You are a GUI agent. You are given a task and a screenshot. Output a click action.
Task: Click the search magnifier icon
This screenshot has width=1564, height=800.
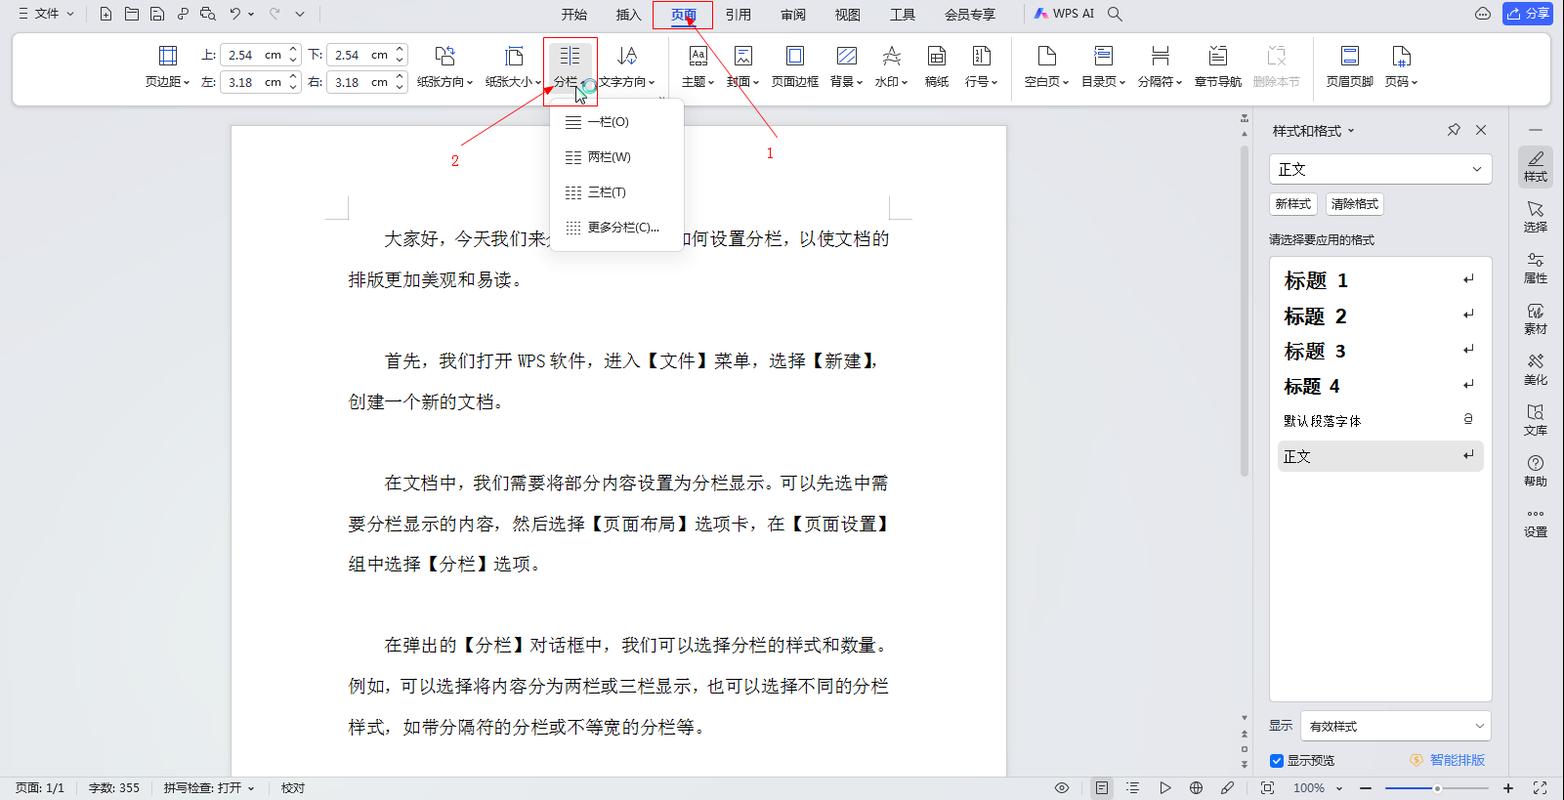1115,14
